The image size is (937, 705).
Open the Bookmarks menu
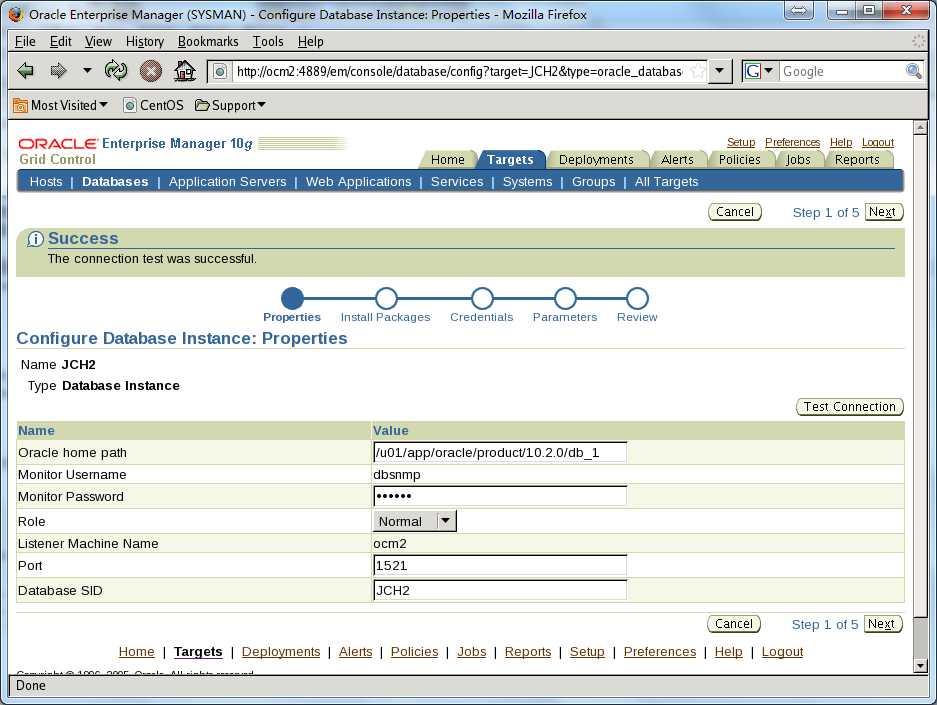pos(208,41)
